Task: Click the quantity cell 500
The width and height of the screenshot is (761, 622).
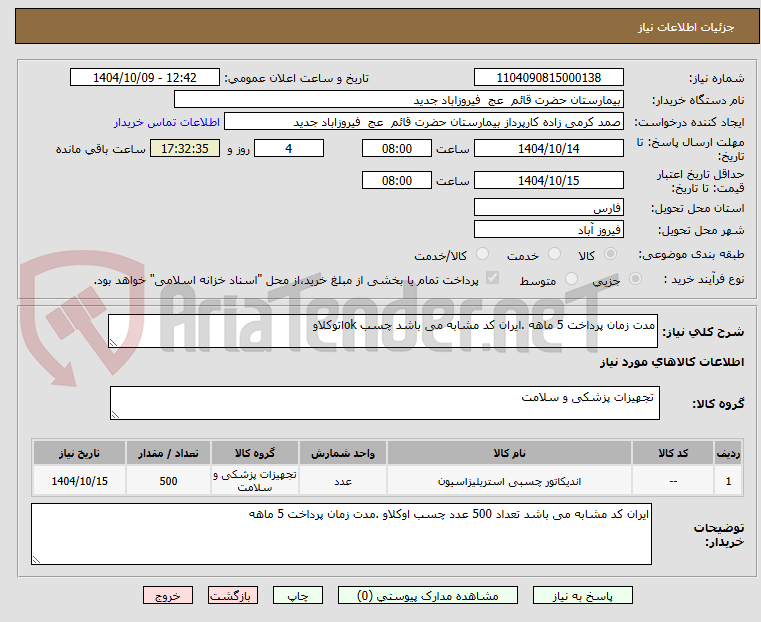Action: click(168, 481)
